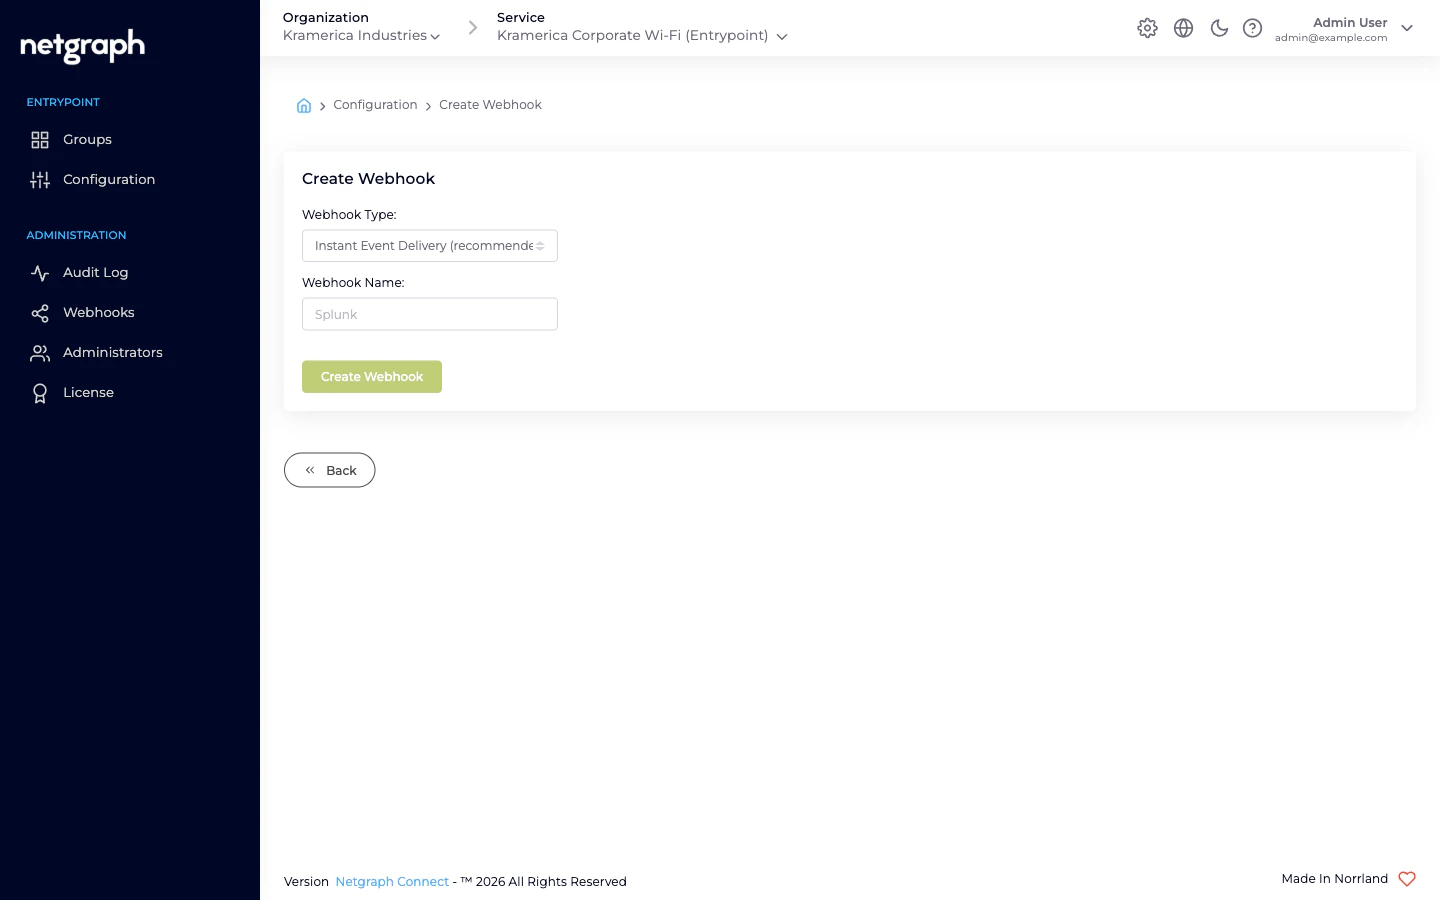Open the Webhook Type selection box
The width and height of the screenshot is (1440, 900).
coord(429,245)
